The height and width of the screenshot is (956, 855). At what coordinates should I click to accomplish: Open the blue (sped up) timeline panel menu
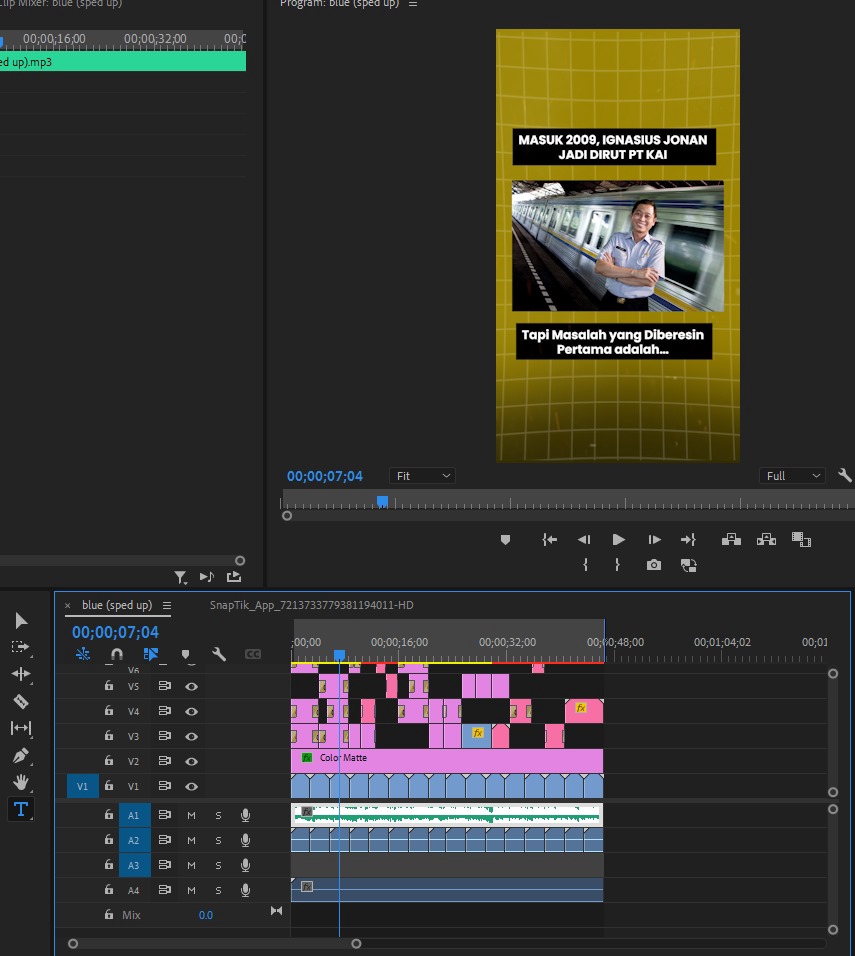(x=167, y=605)
